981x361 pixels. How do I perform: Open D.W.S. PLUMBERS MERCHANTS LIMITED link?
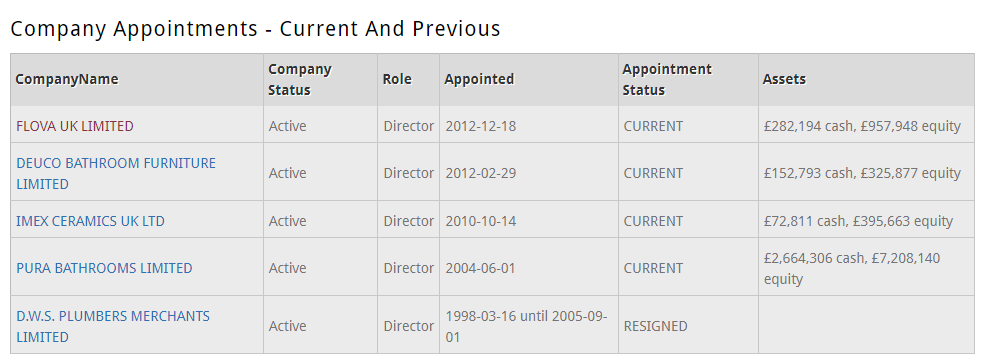pos(113,326)
